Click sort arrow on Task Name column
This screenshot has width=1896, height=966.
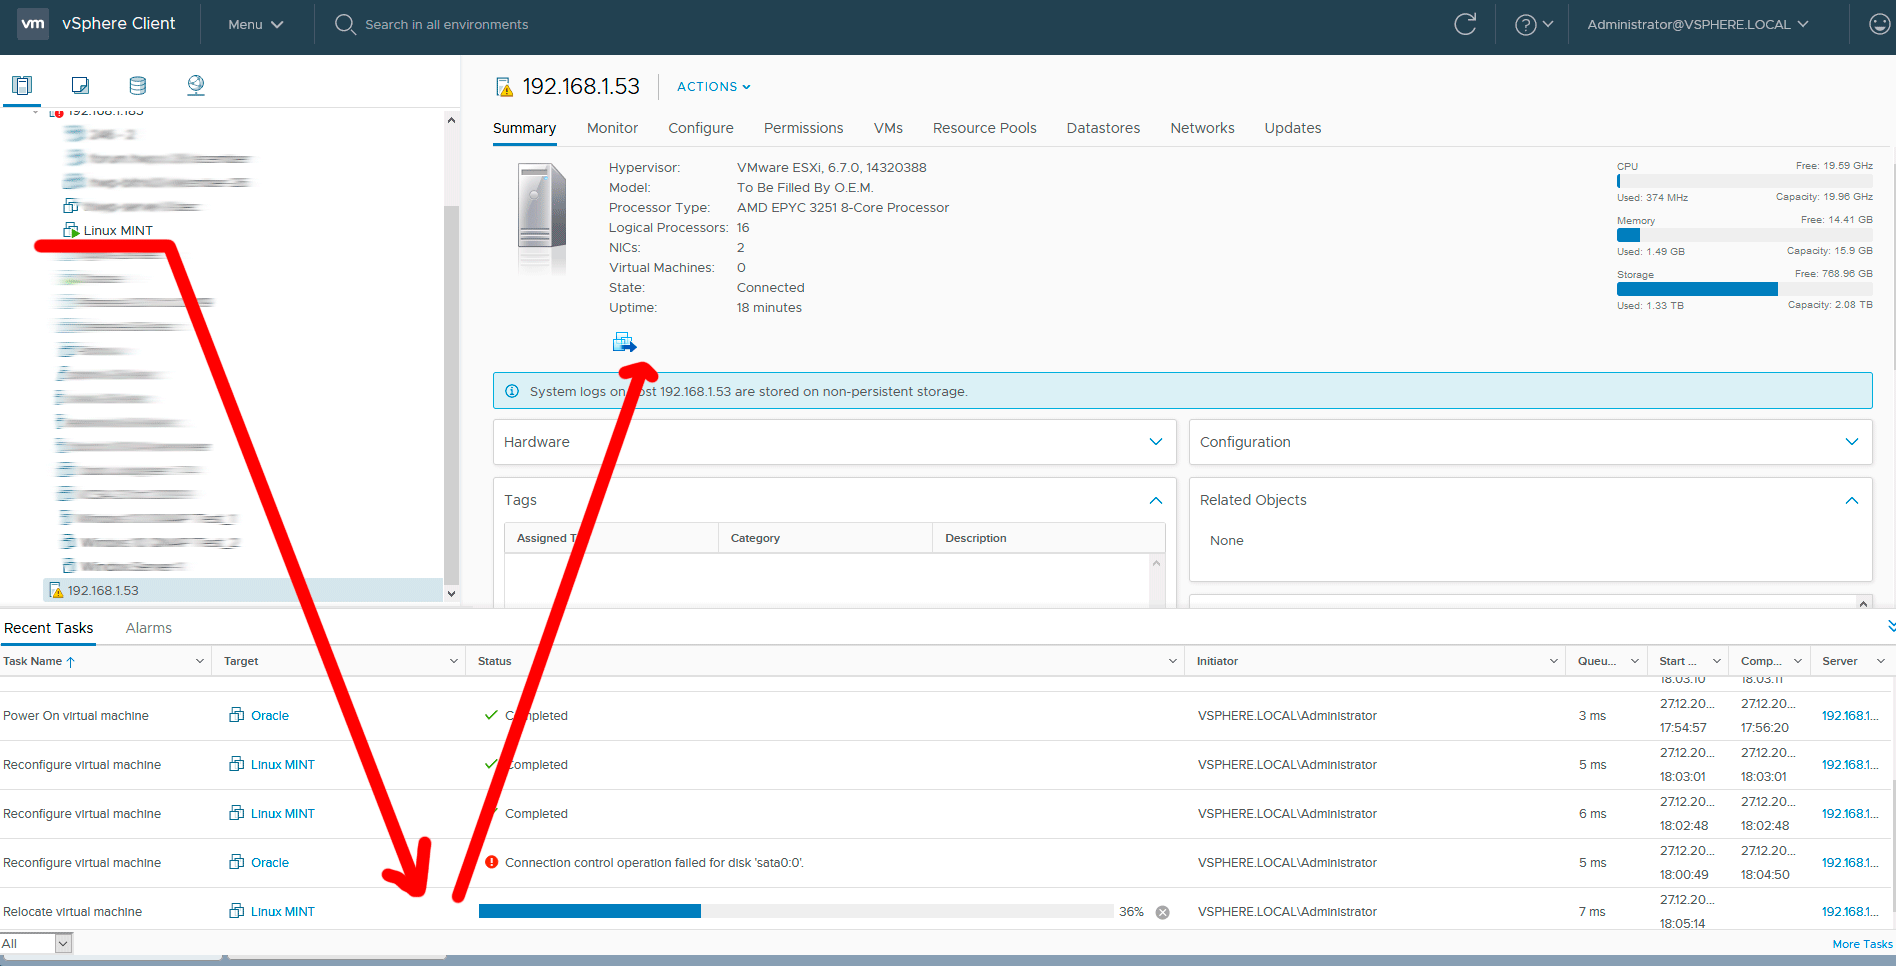click(x=70, y=661)
